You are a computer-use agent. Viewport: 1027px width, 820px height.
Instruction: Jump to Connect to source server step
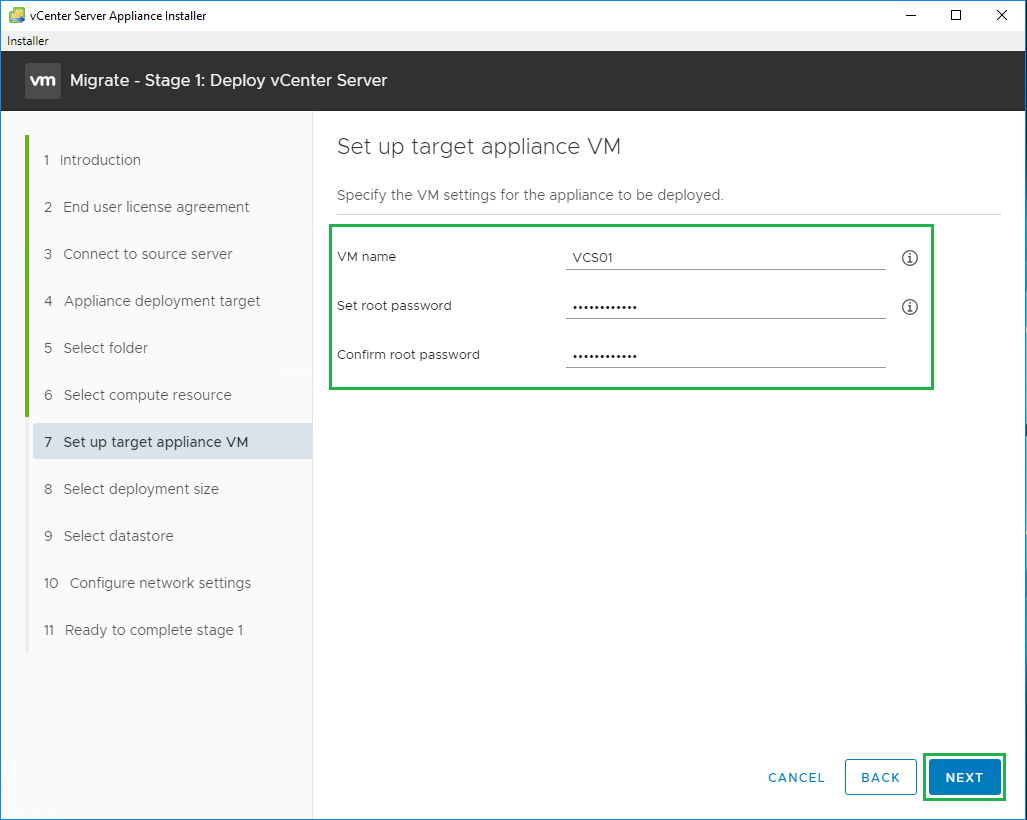point(147,254)
